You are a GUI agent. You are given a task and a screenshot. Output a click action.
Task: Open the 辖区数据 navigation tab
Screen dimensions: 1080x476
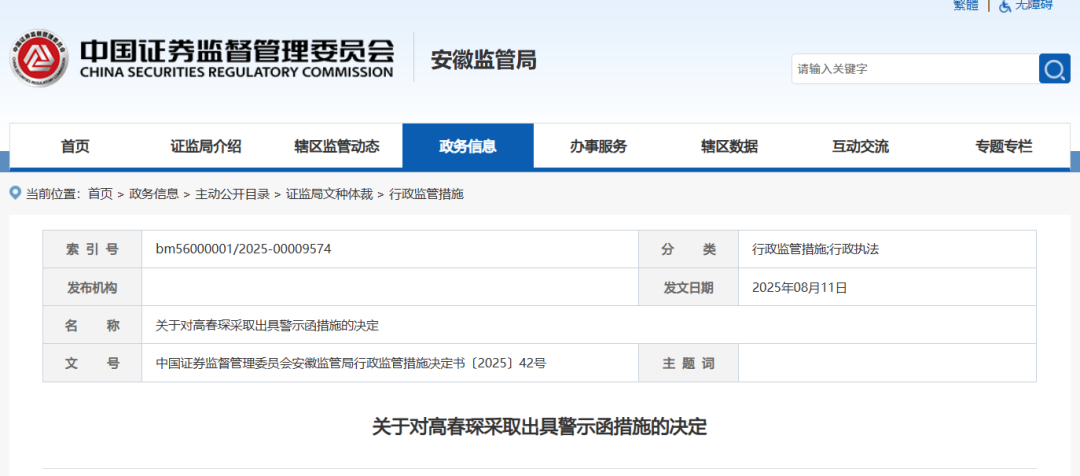click(729, 146)
